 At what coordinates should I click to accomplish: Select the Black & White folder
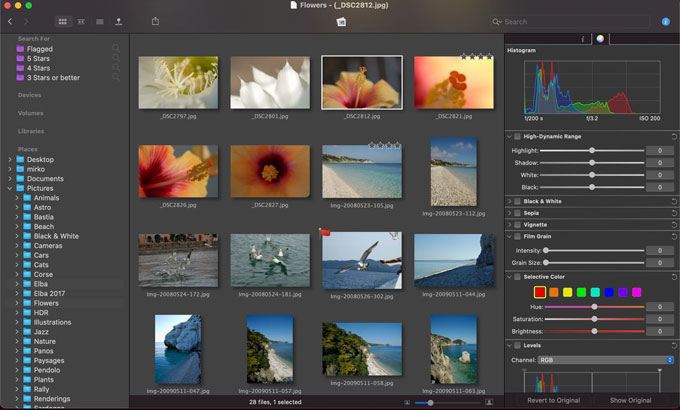(56, 236)
